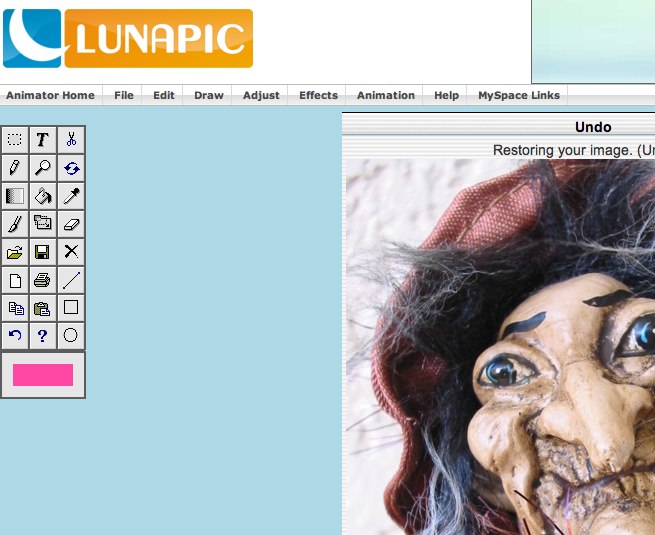The image size is (655, 535).
Task: Select the Text tool
Action: [x=43, y=139]
